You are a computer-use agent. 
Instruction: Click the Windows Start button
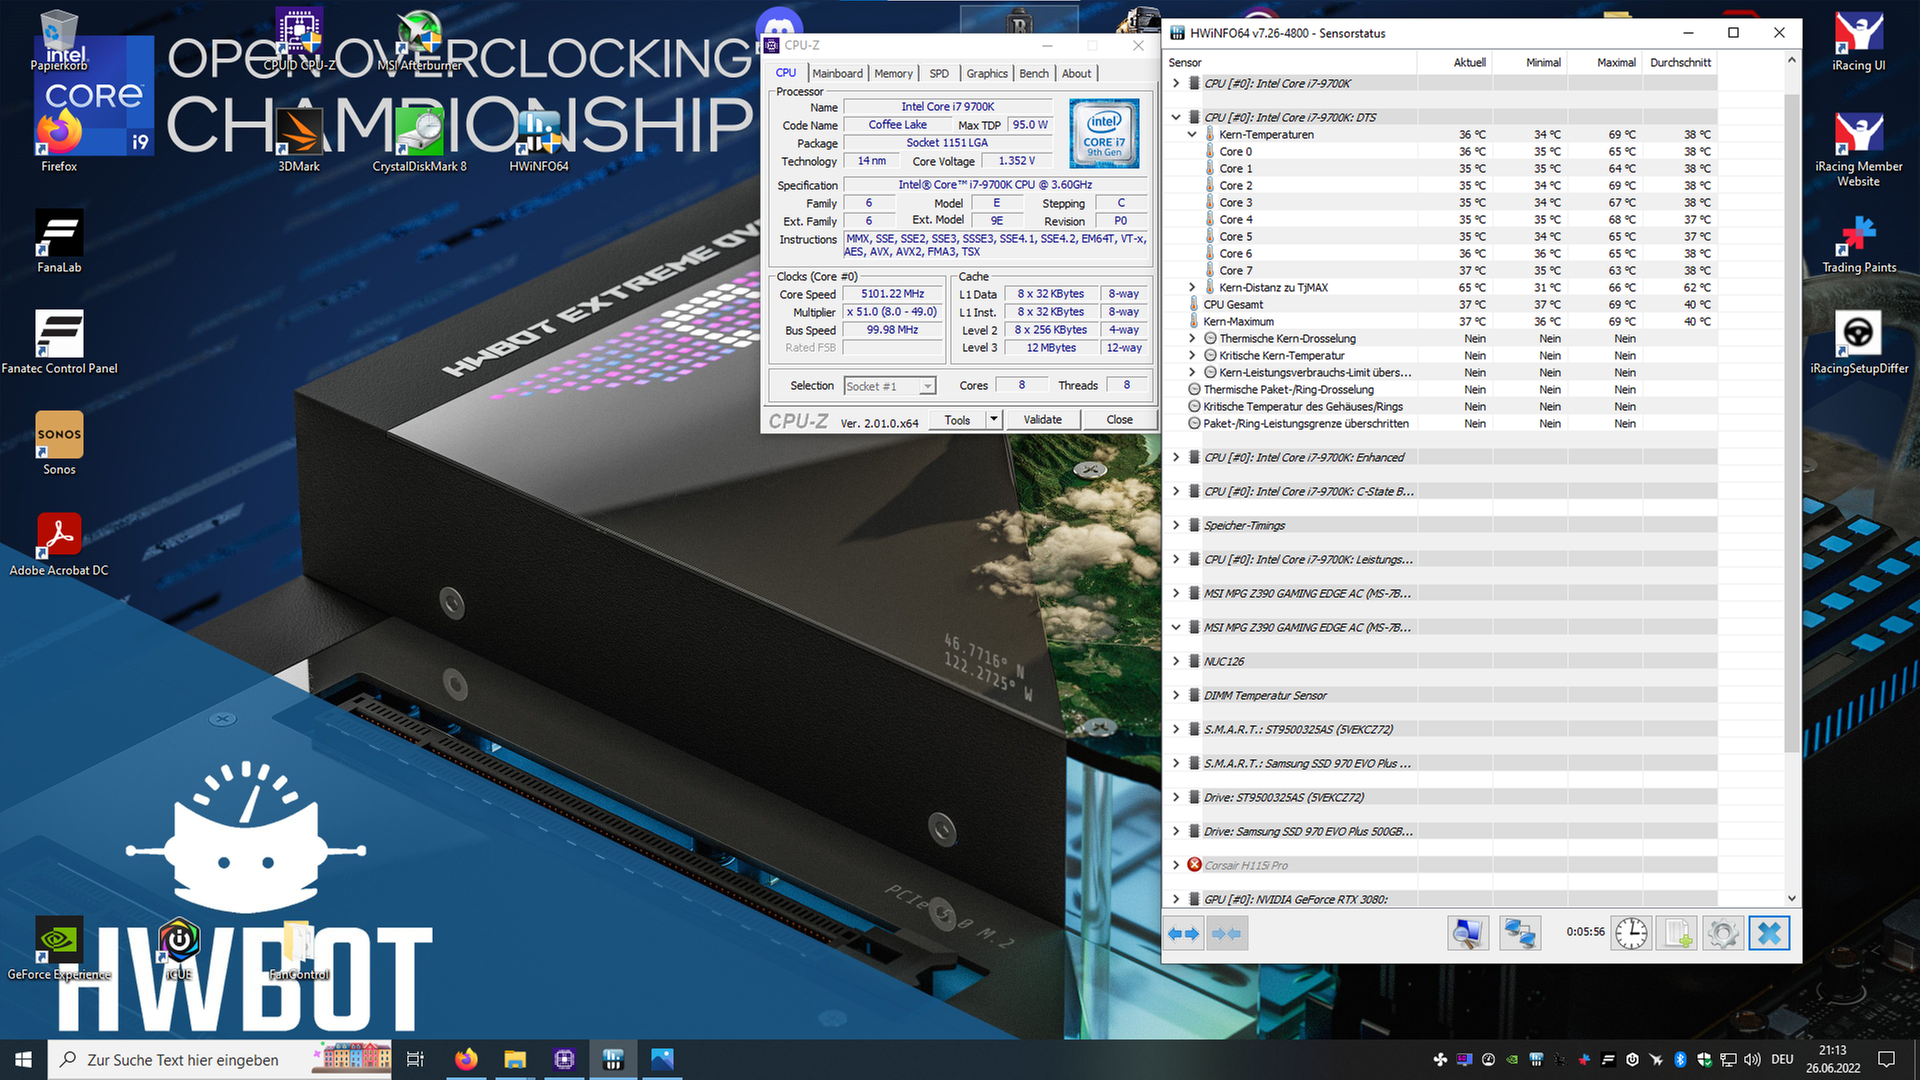tap(23, 1059)
